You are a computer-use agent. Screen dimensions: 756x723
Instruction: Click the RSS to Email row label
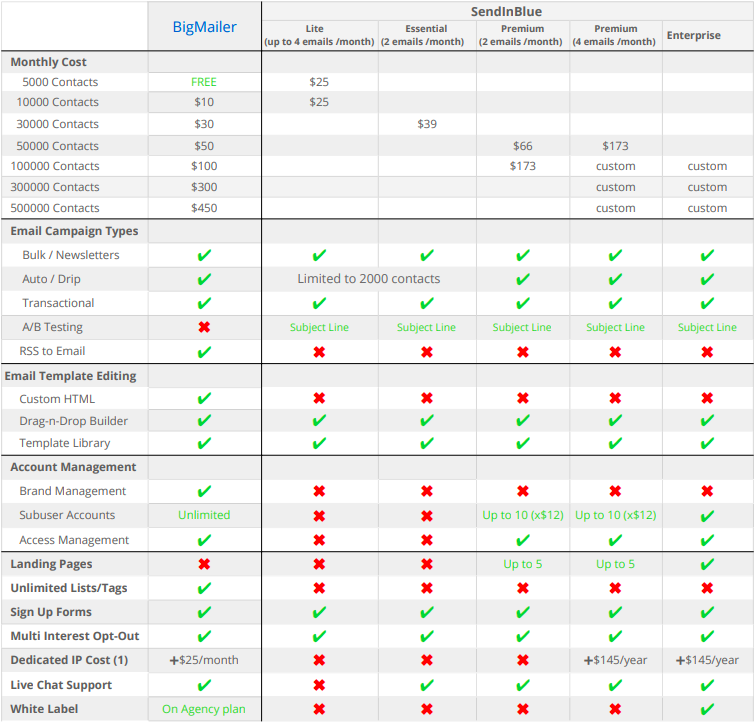click(x=52, y=351)
